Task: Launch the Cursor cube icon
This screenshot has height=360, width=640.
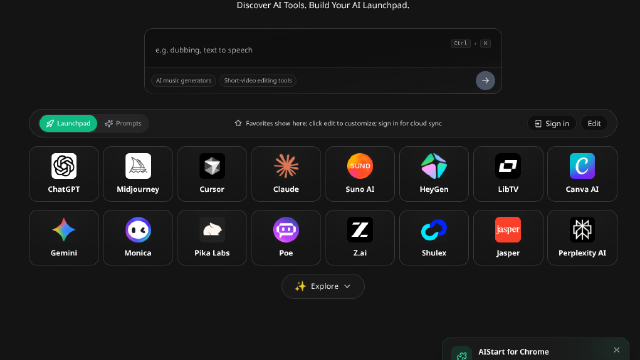Action: tap(212, 166)
